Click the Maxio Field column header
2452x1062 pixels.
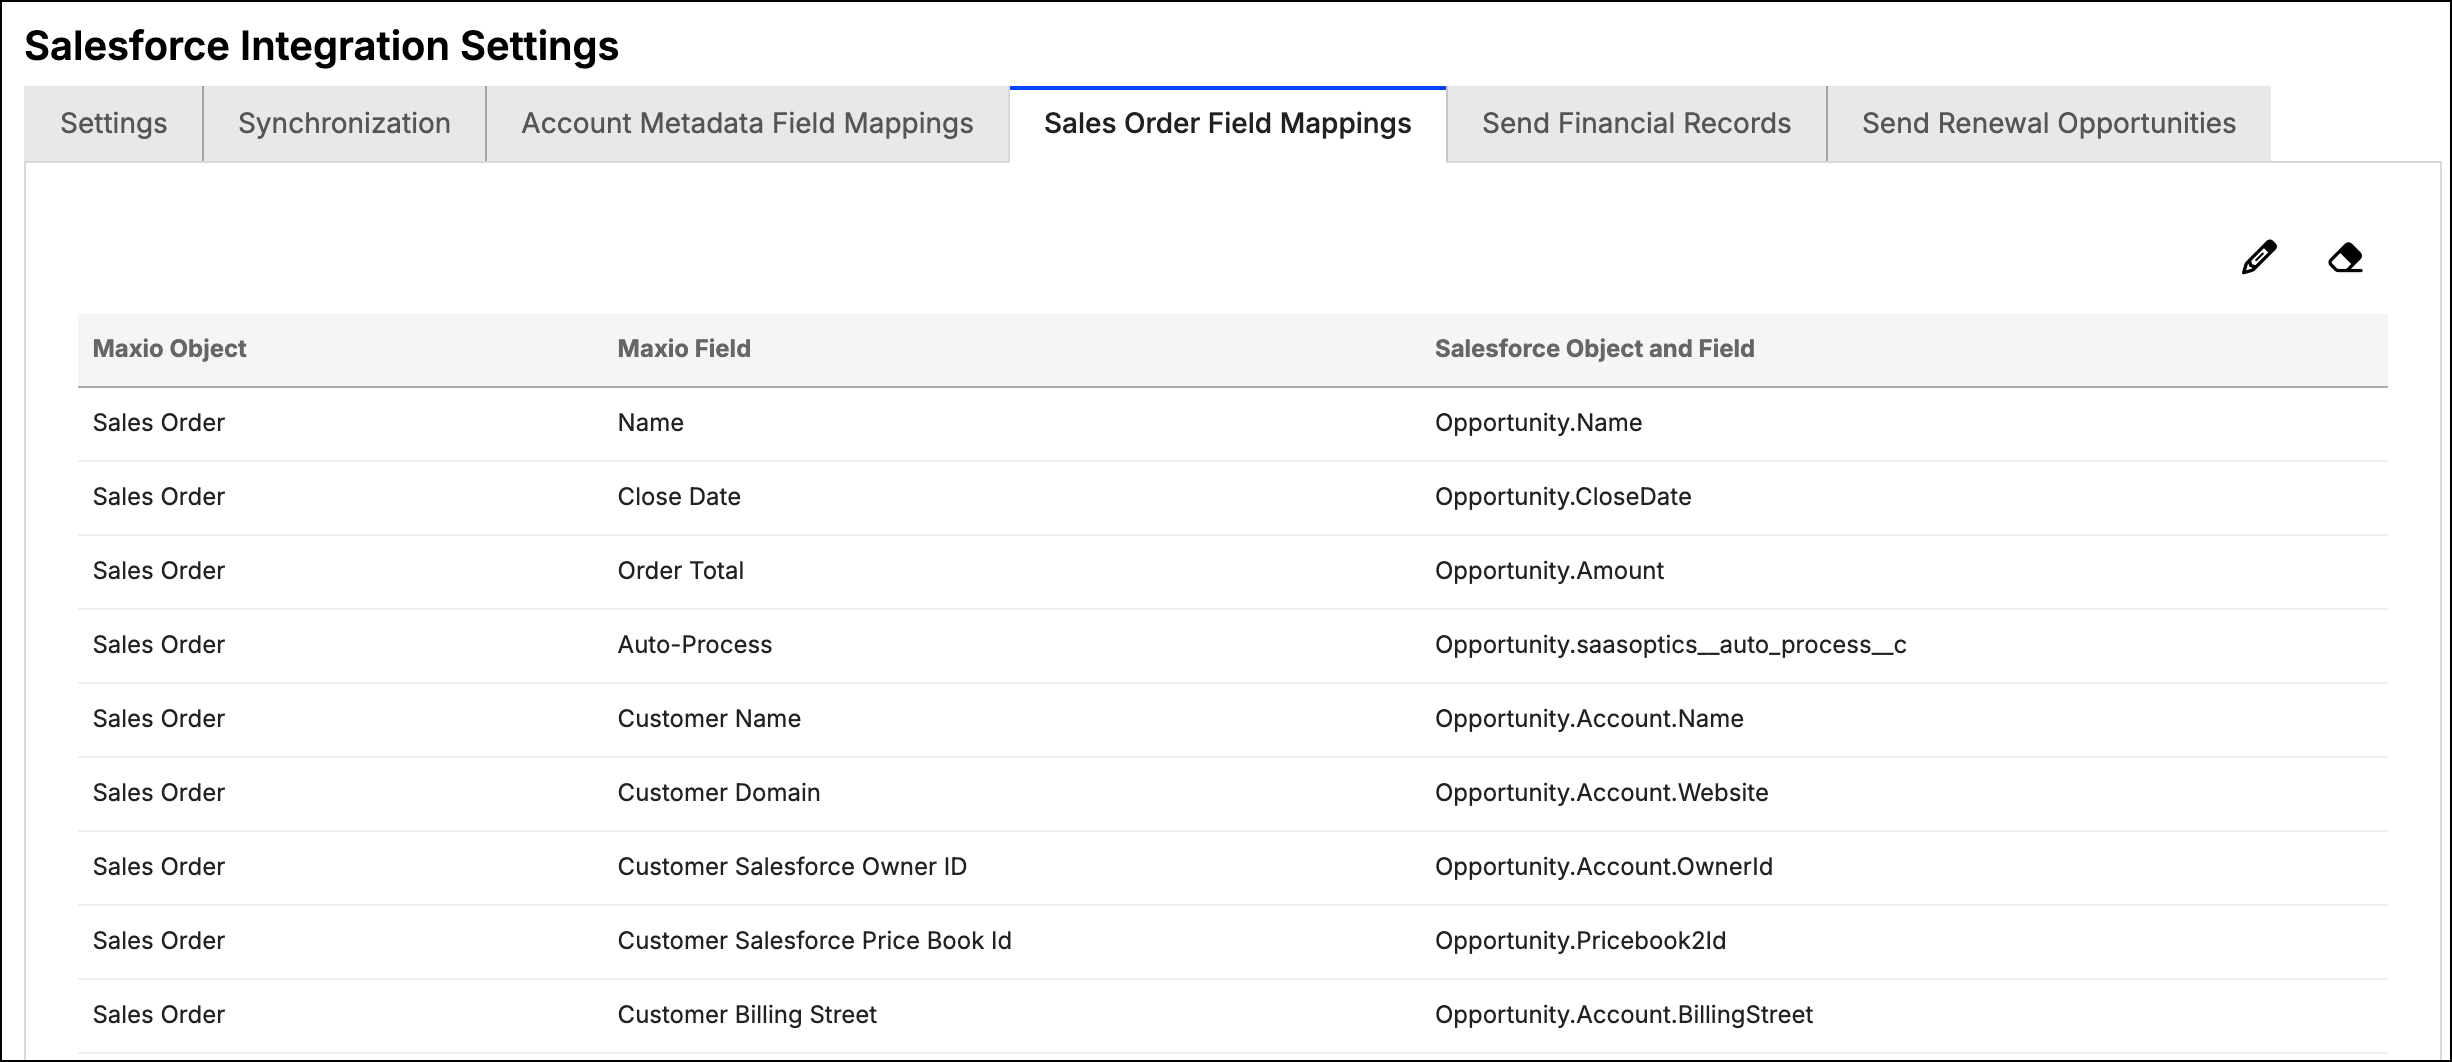[x=684, y=349]
